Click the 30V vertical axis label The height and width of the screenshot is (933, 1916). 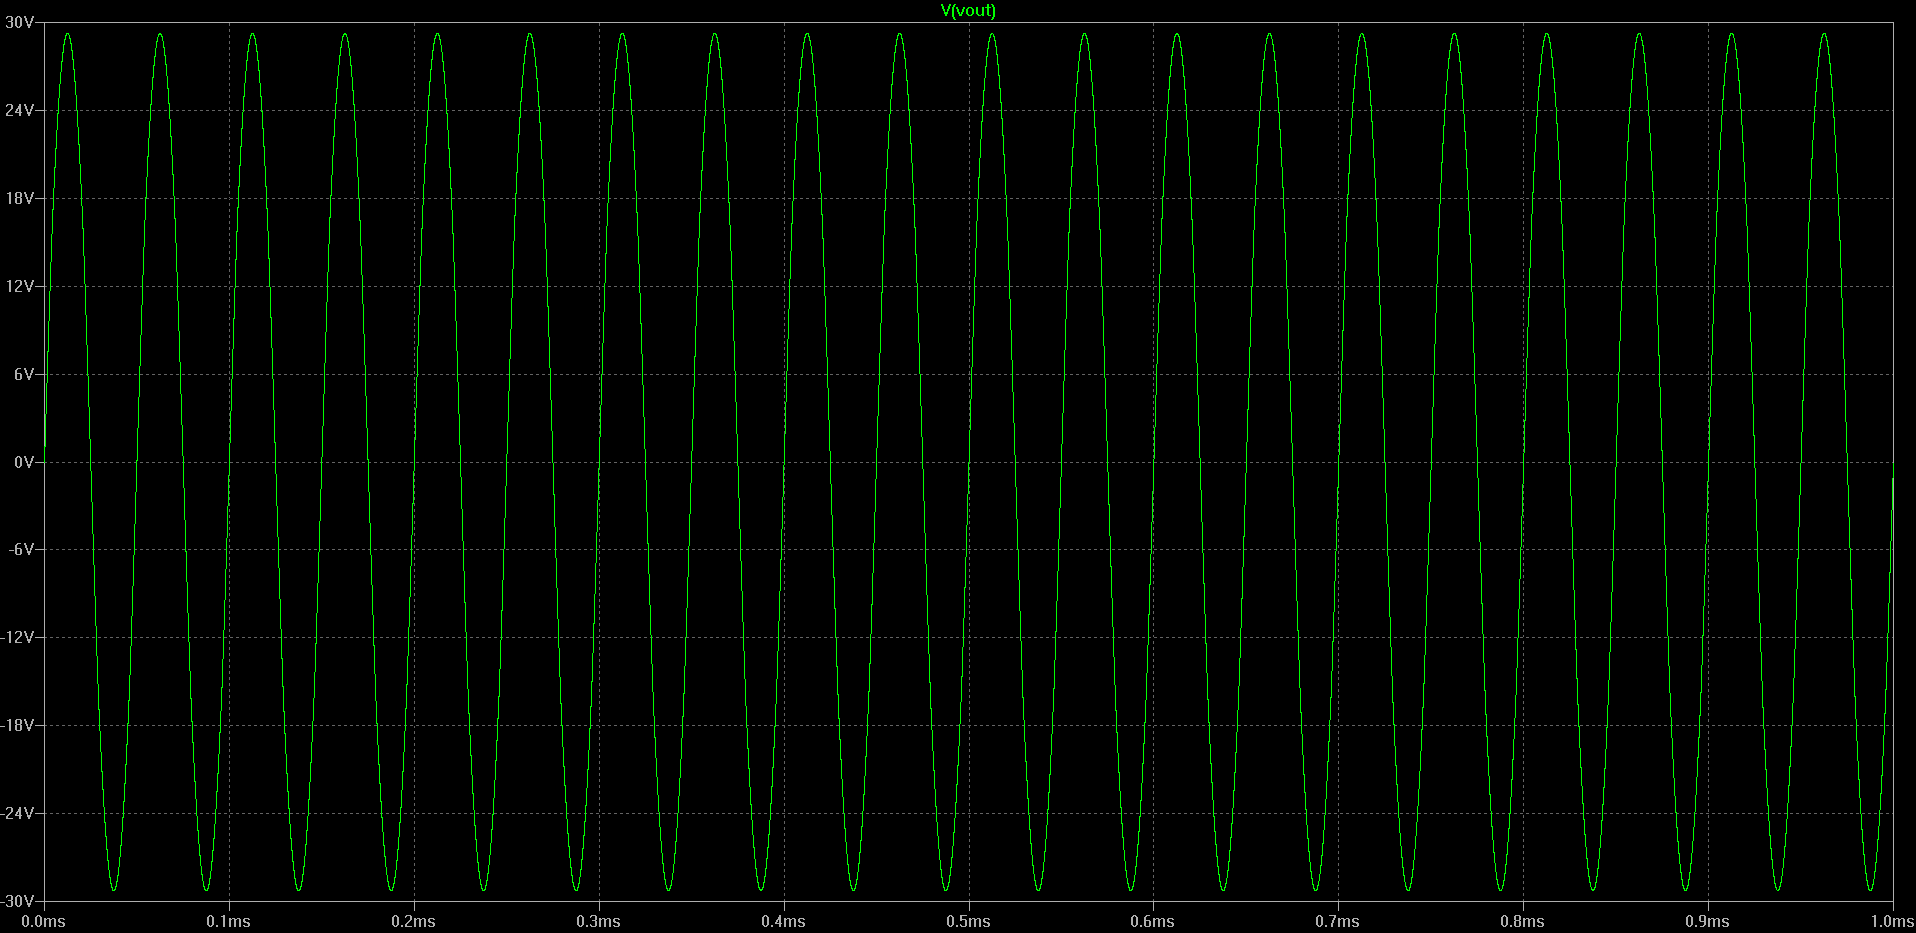click(x=20, y=22)
